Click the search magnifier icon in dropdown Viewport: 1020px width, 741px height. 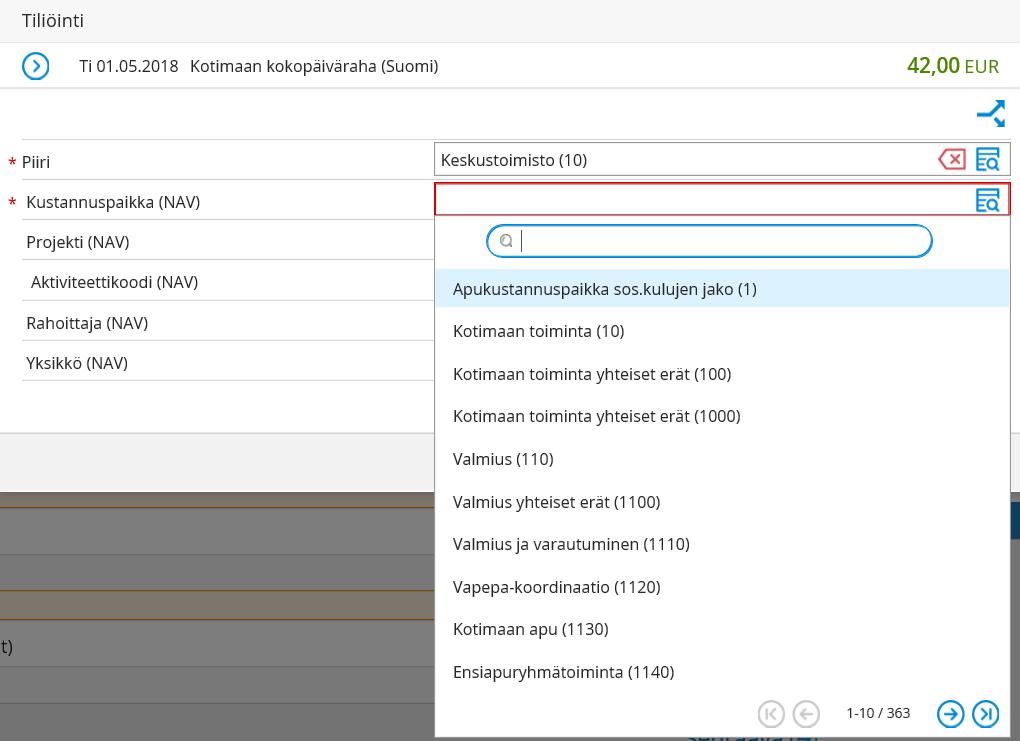click(x=505, y=241)
